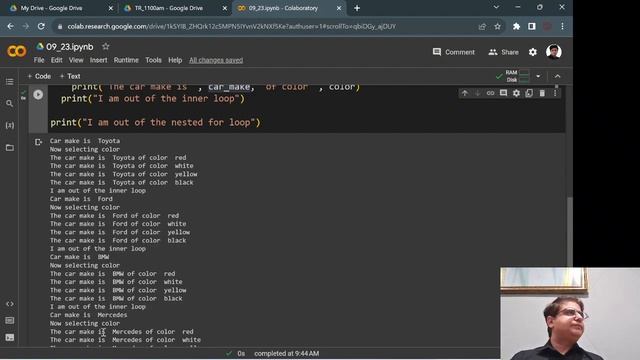
Task: Move cell up with arrow icon
Action: (464, 93)
